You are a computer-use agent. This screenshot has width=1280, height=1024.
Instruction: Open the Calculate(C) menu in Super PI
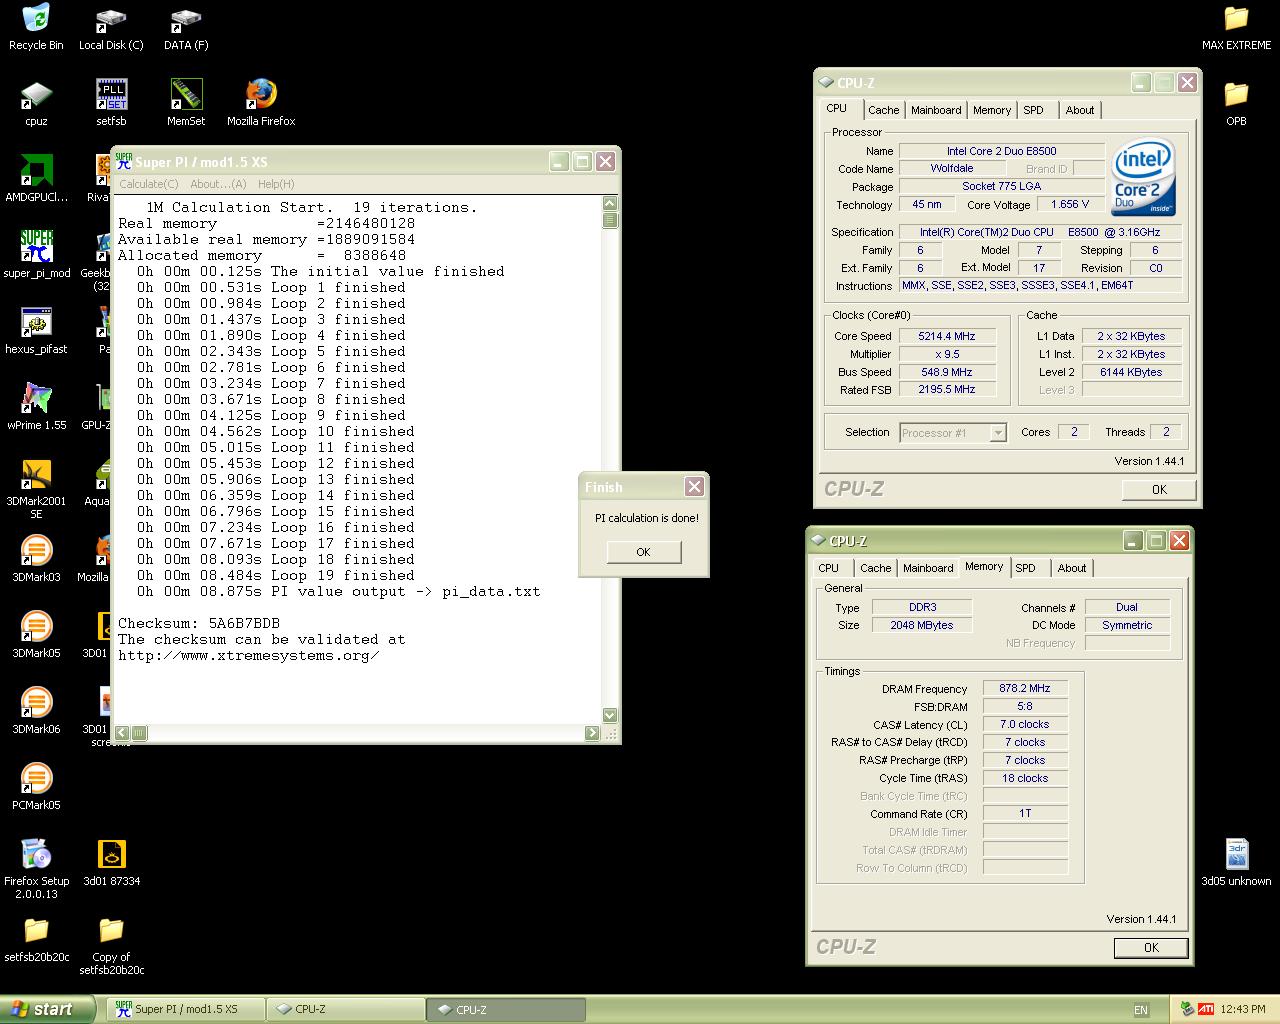click(x=148, y=184)
